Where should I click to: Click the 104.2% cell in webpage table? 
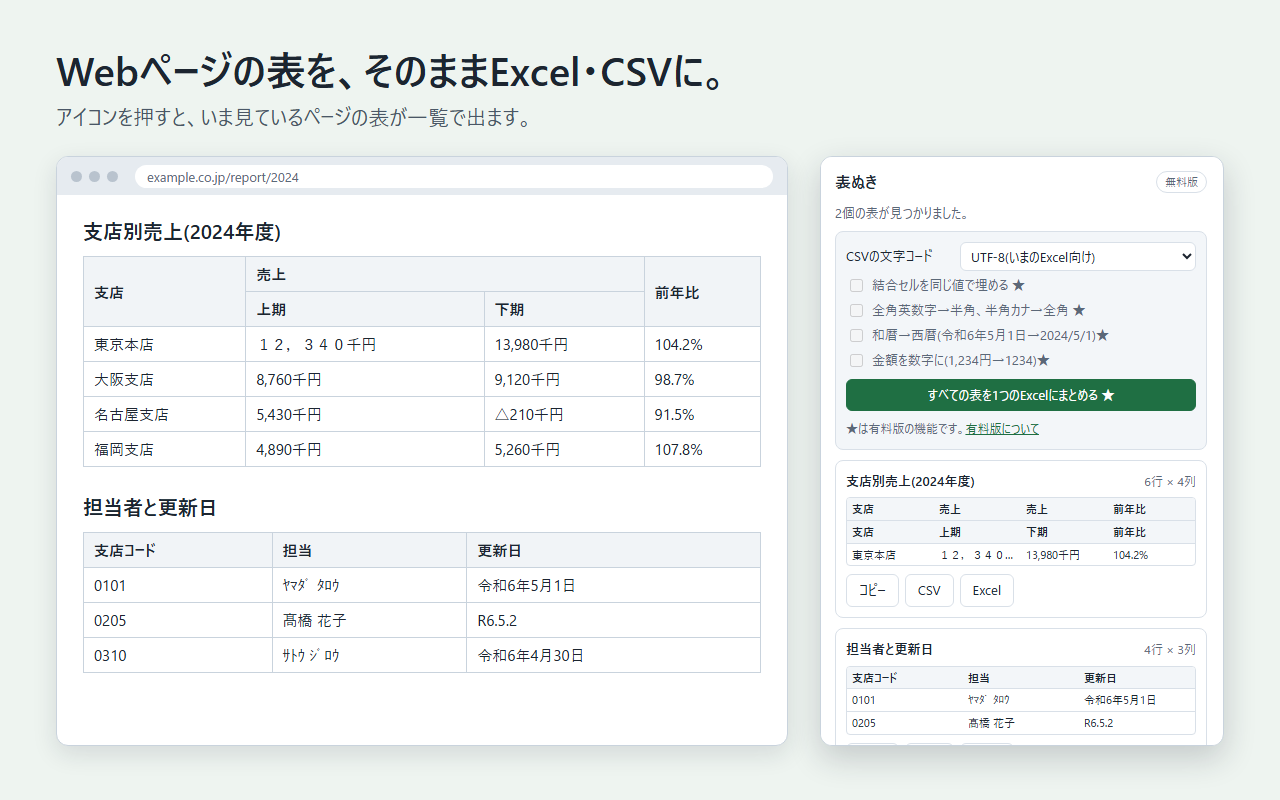pyautogui.click(x=702, y=344)
